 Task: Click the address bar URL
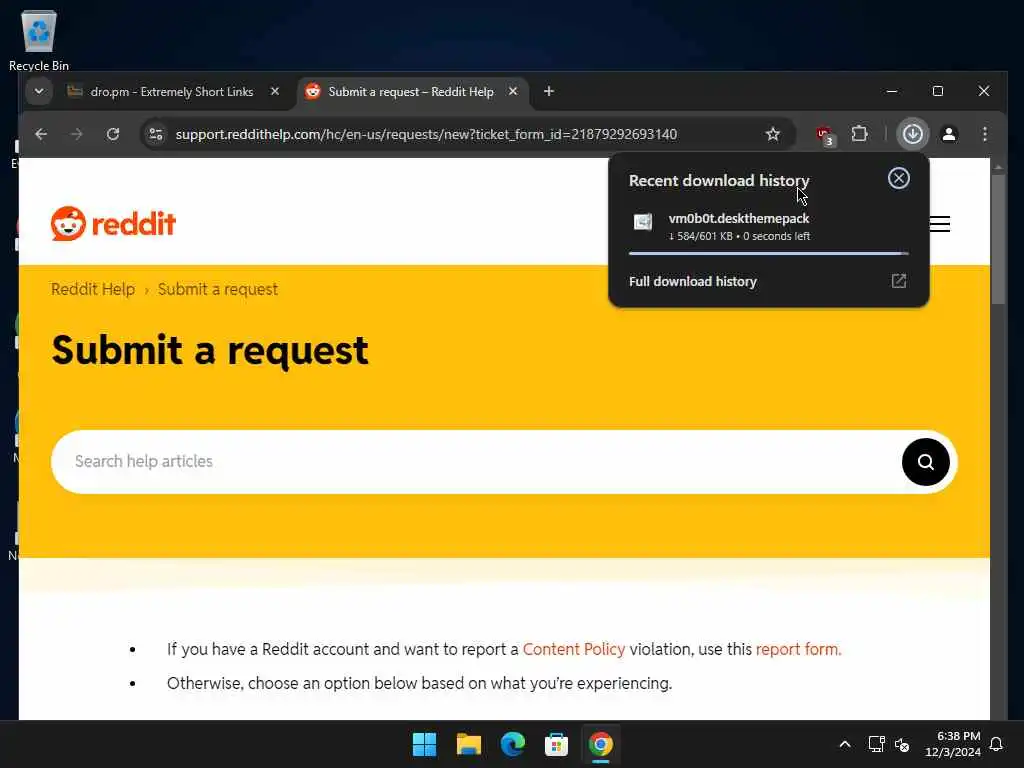(426, 135)
